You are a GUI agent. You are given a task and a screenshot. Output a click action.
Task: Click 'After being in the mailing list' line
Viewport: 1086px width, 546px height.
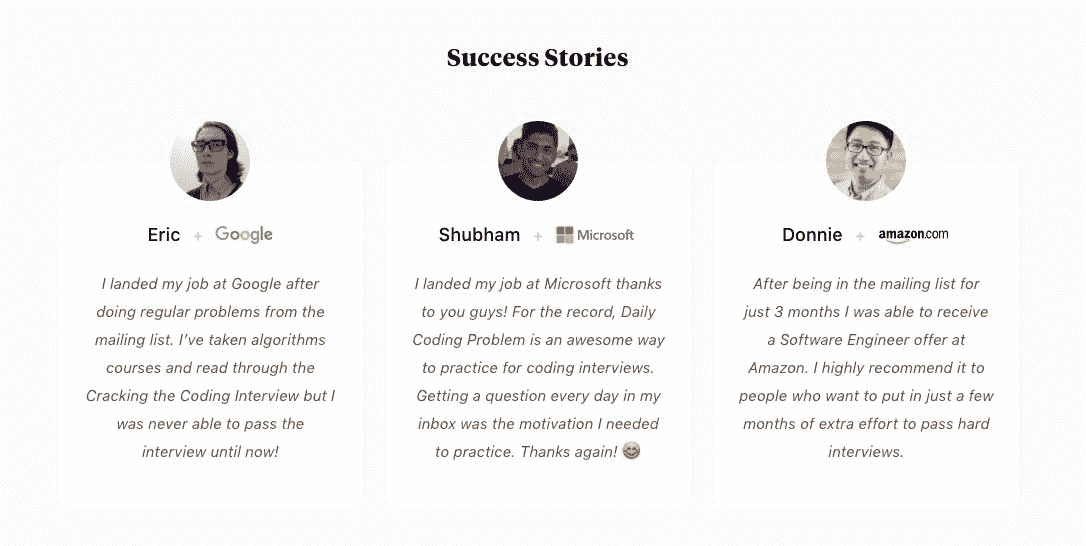(x=866, y=284)
